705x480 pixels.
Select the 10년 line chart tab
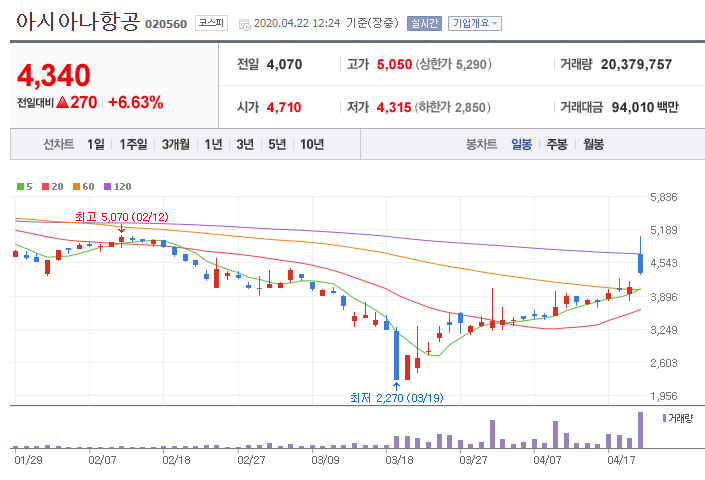coord(312,144)
